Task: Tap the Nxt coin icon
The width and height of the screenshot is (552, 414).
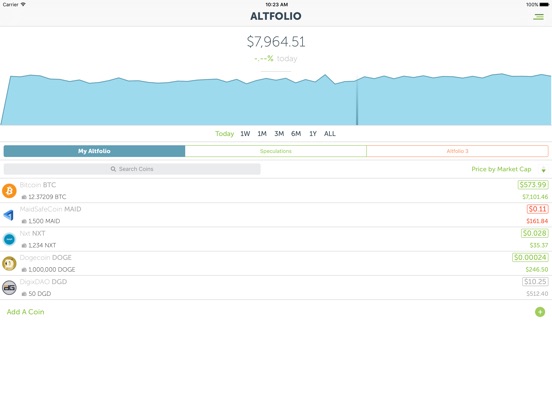Action: [9, 239]
